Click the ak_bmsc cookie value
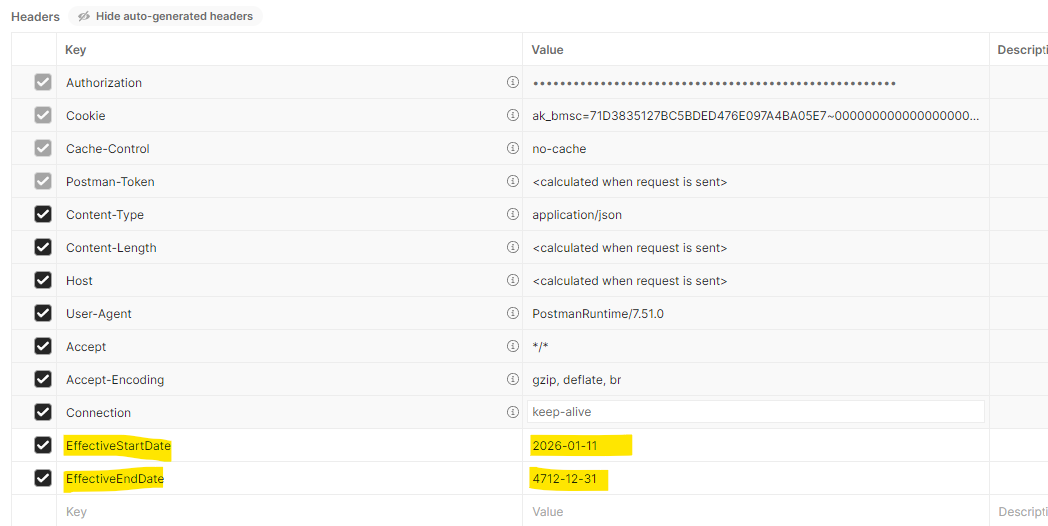Screen dimensions: 1048x526 point(756,116)
